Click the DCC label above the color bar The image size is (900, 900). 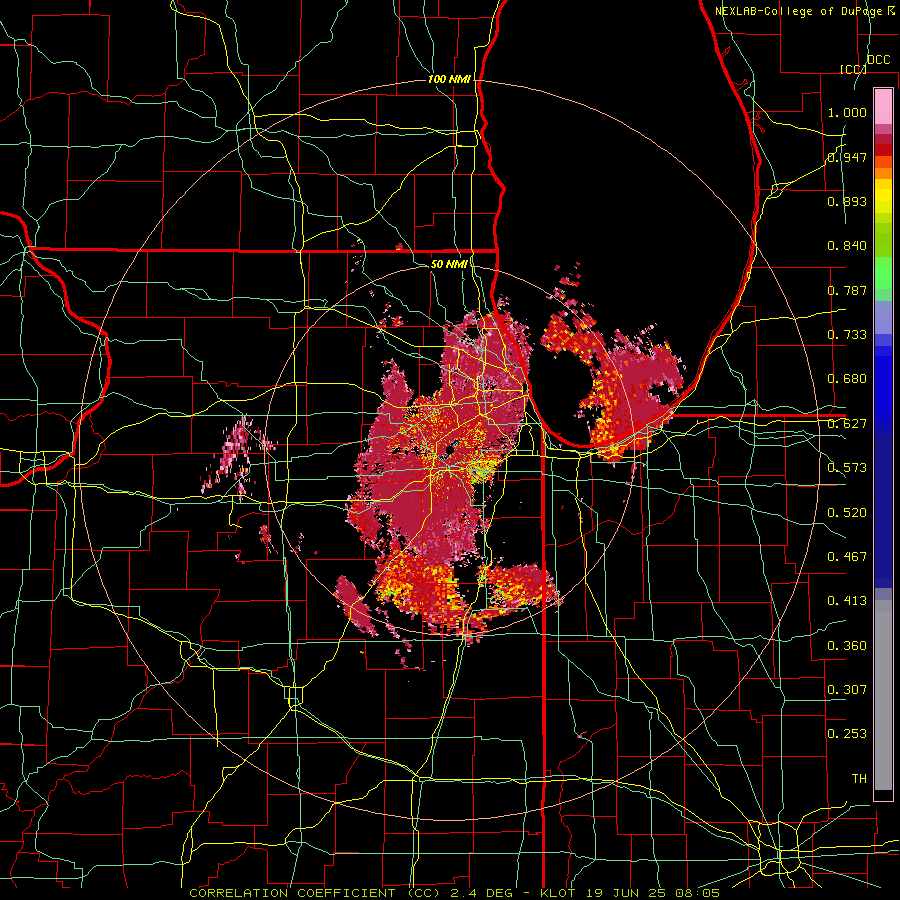(x=879, y=60)
